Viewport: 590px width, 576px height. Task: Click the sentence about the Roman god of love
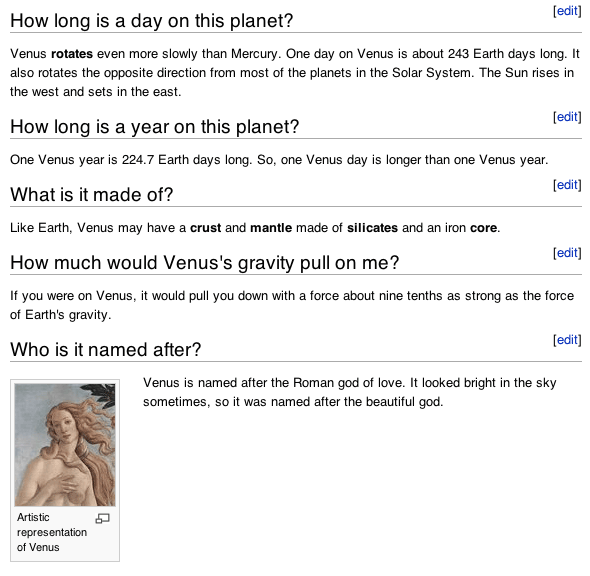[274, 383]
